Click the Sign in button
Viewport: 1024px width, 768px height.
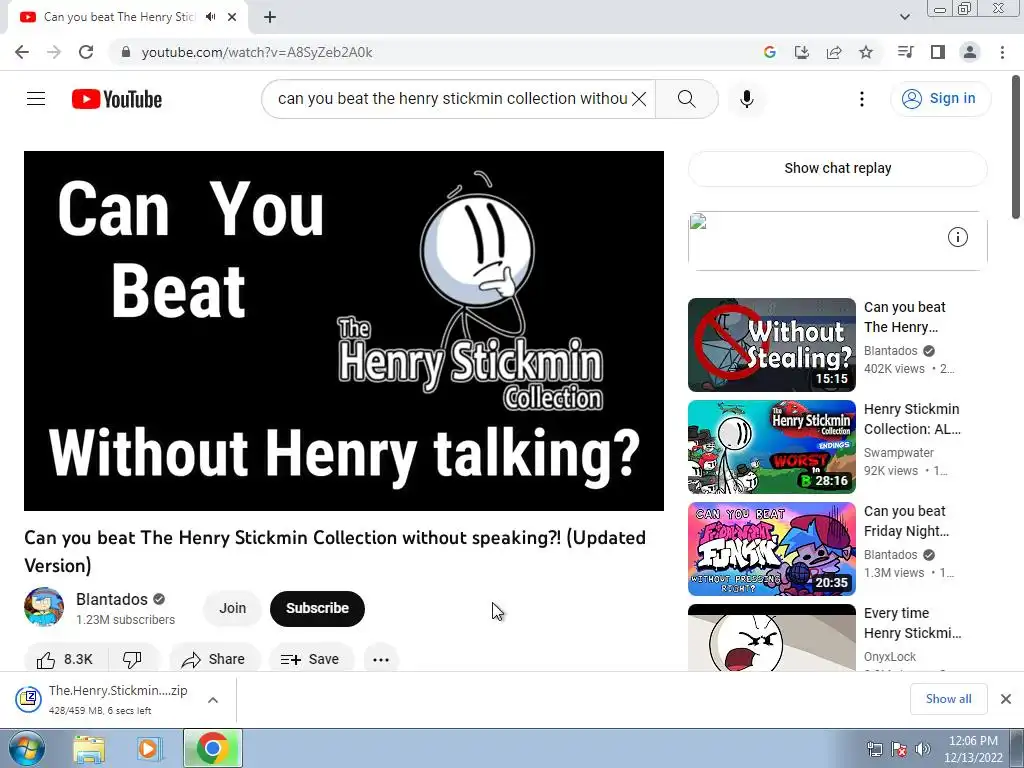click(940, 99)
